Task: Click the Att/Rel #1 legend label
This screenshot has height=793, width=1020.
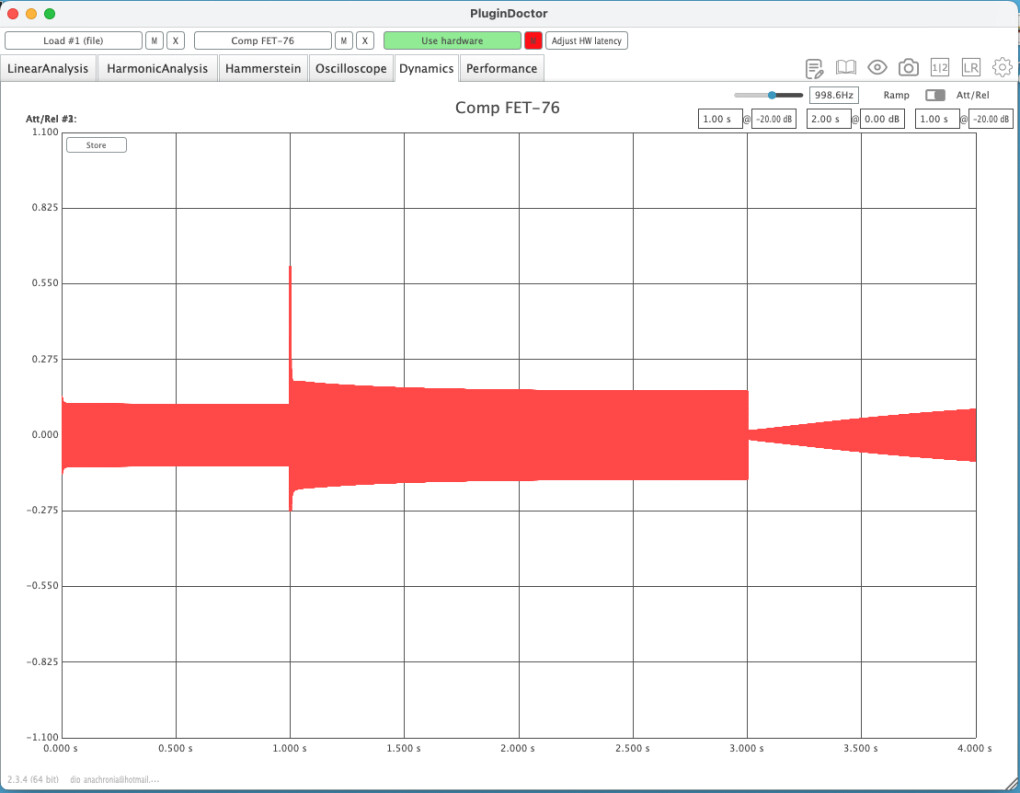Action: coord(51,119)
